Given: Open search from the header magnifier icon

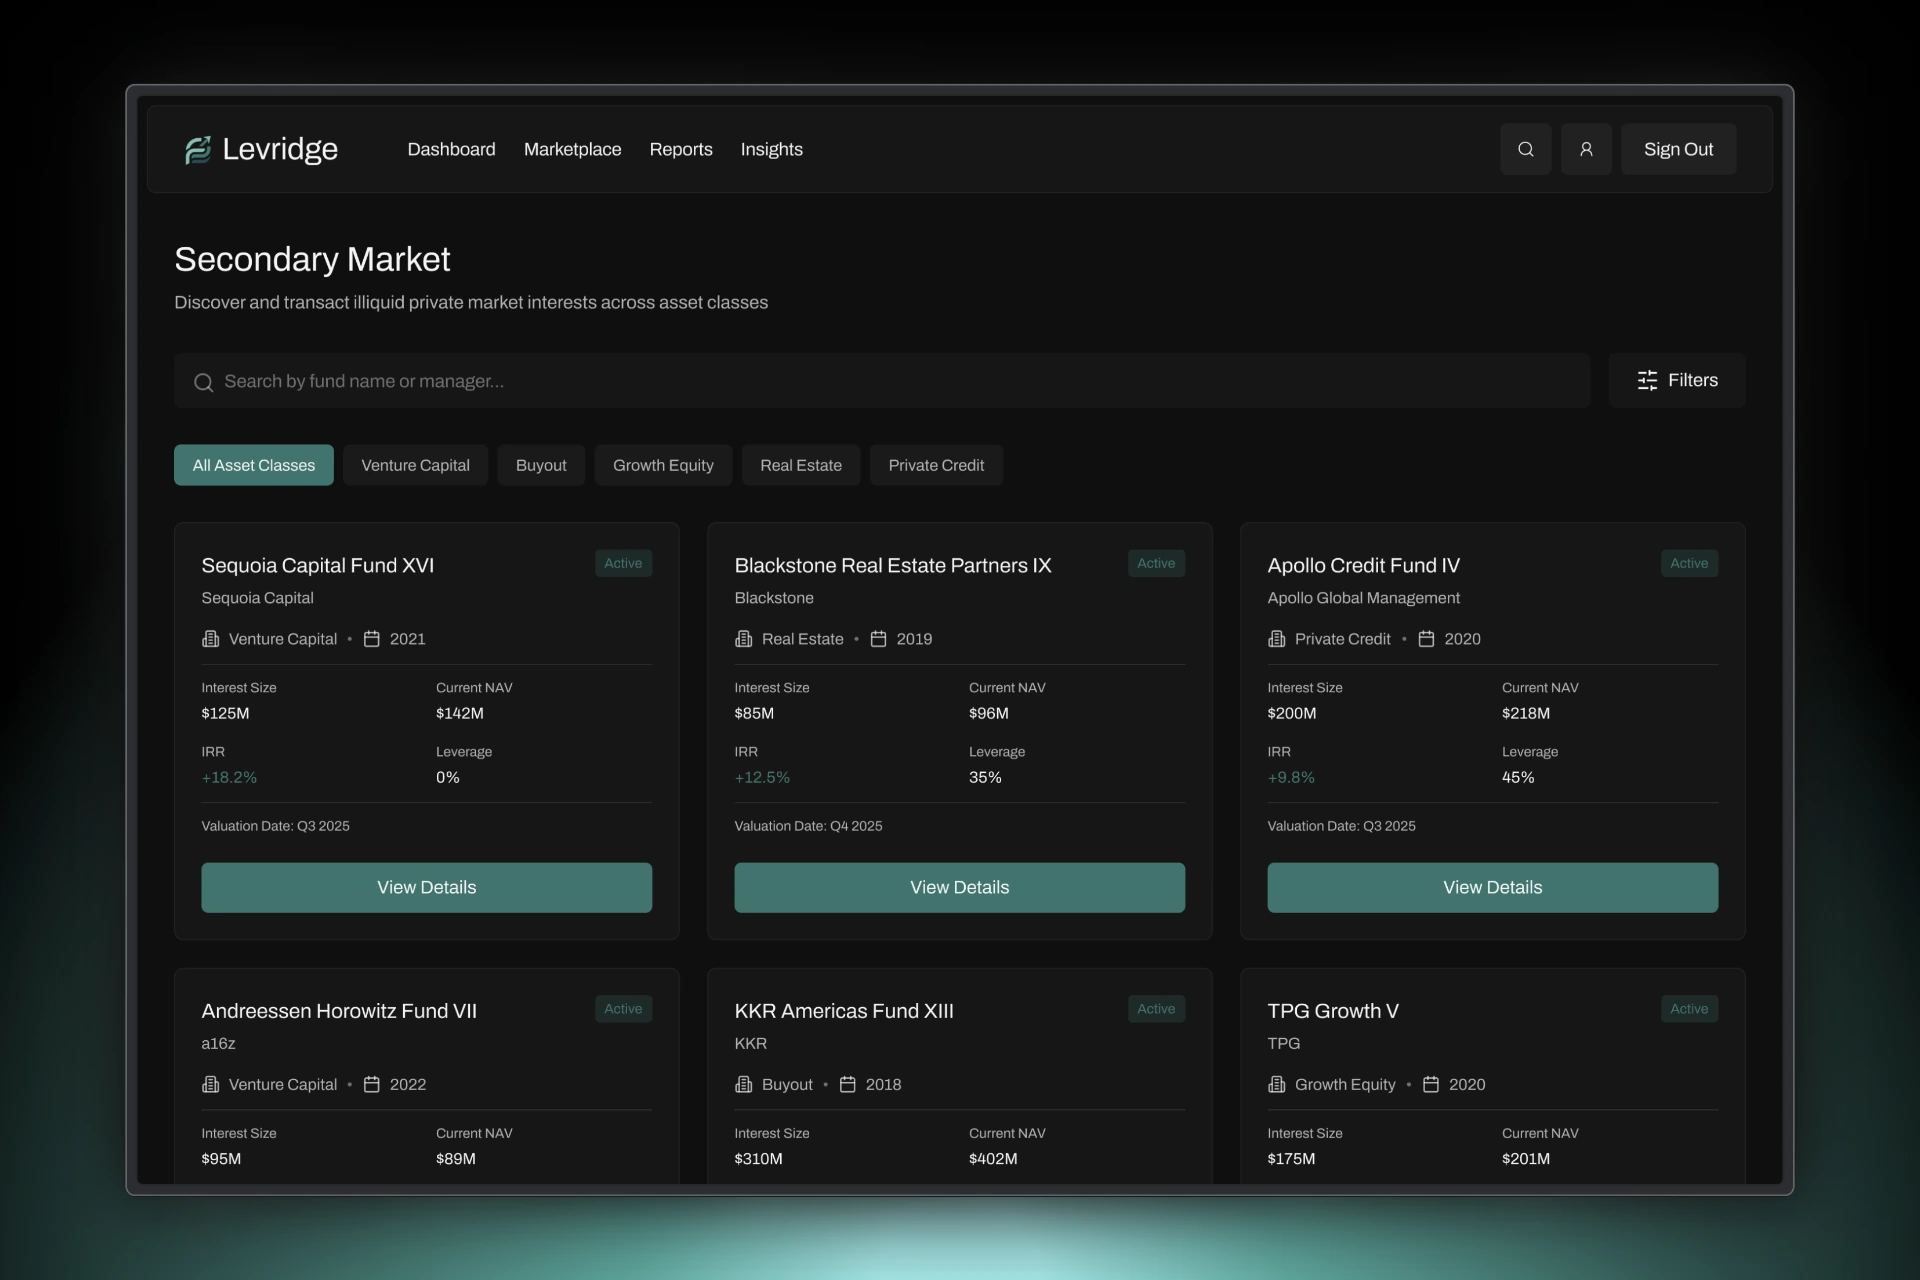Looking at the screenshot, I should pyautogui.click(x=1525, y=149).
